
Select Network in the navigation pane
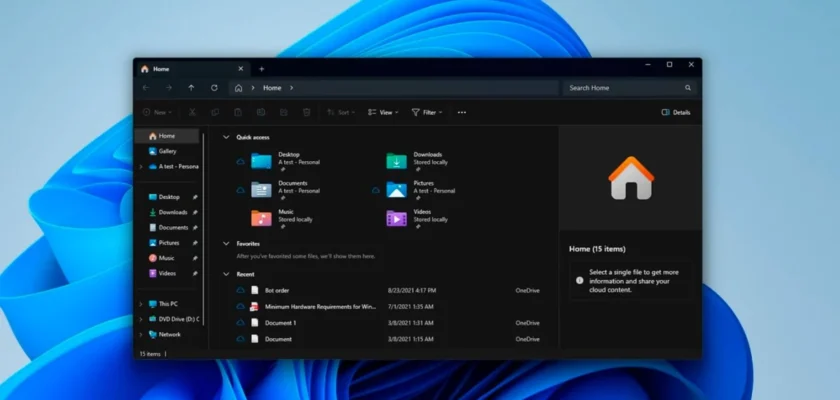[x=169, y=334]
